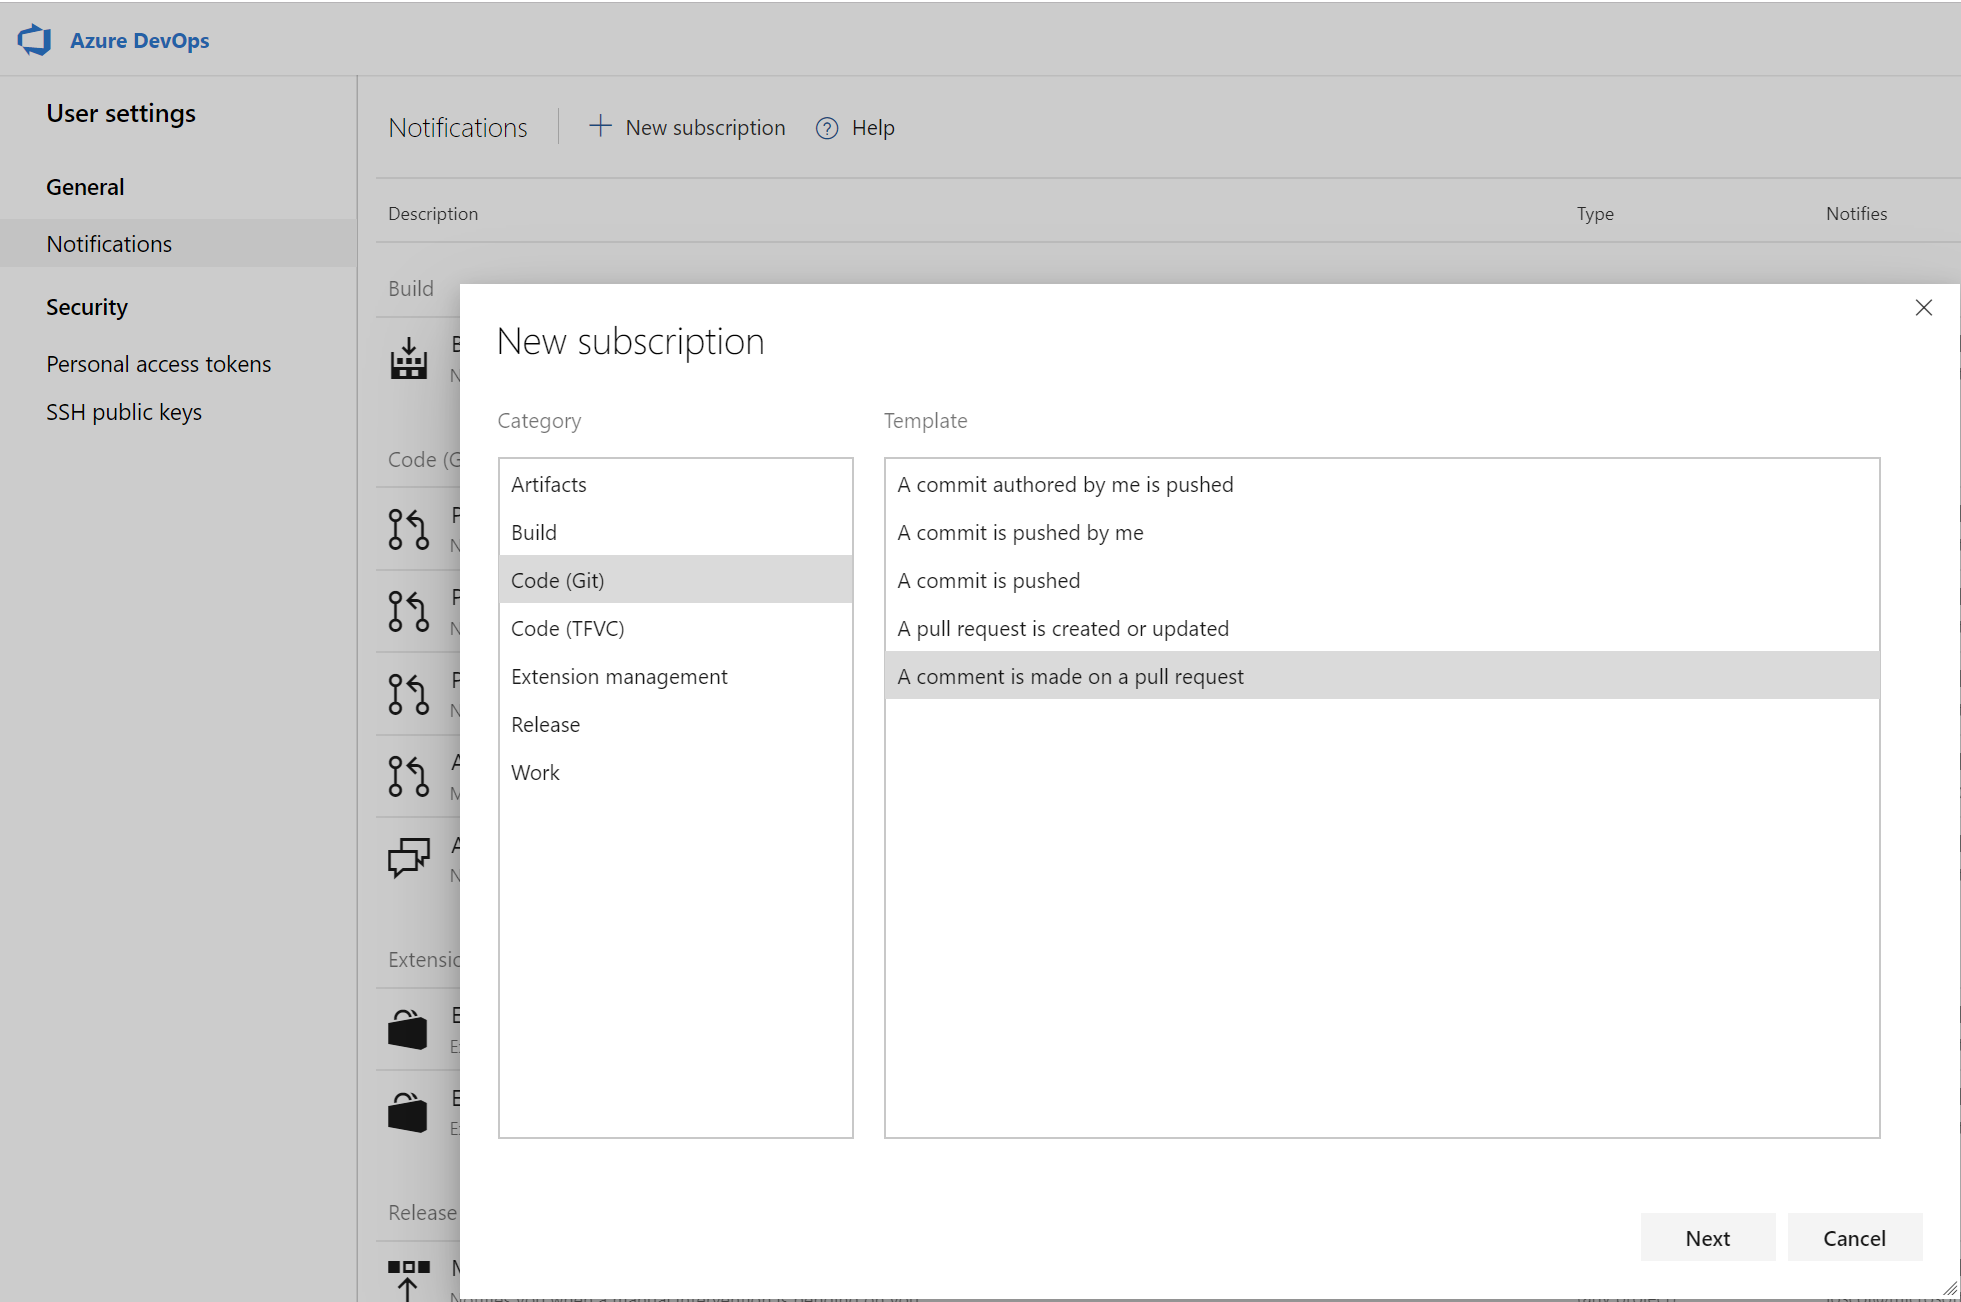Select the Notifications menu item
The width and height of the screenshot is (1961, 1302).
click(109, 243)
